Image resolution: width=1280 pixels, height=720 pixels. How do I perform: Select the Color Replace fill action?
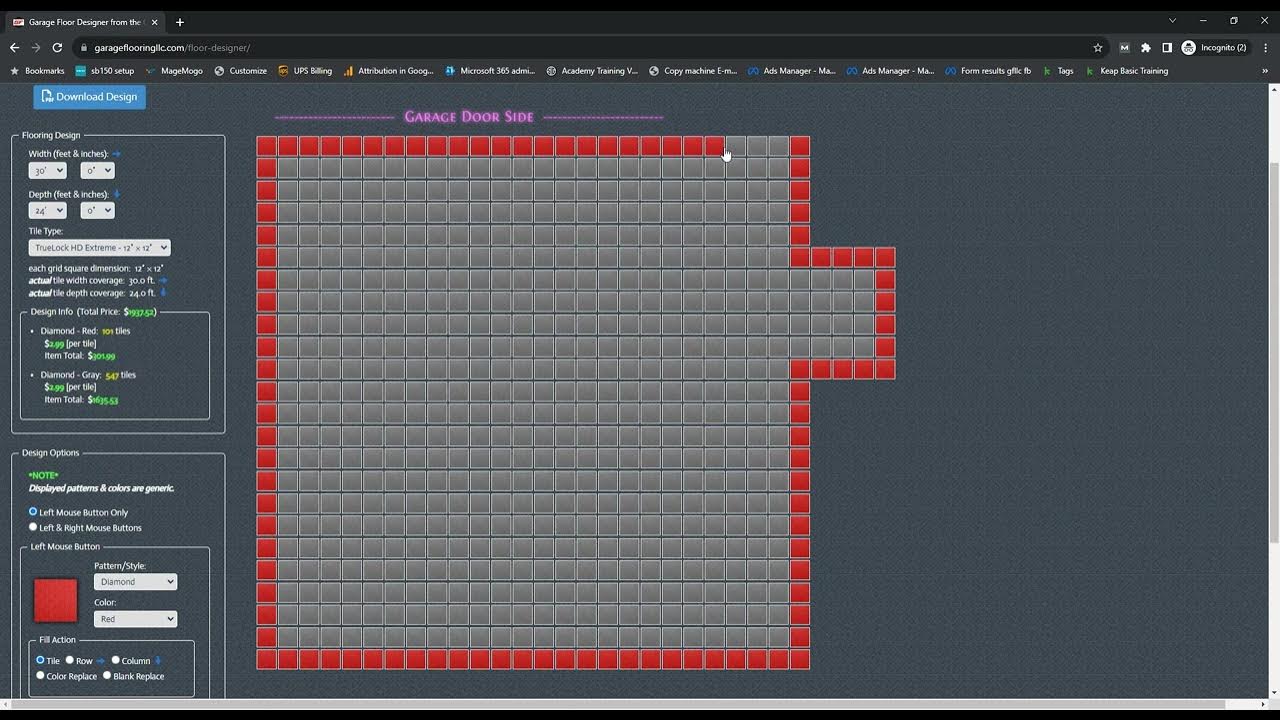[40, 675]
